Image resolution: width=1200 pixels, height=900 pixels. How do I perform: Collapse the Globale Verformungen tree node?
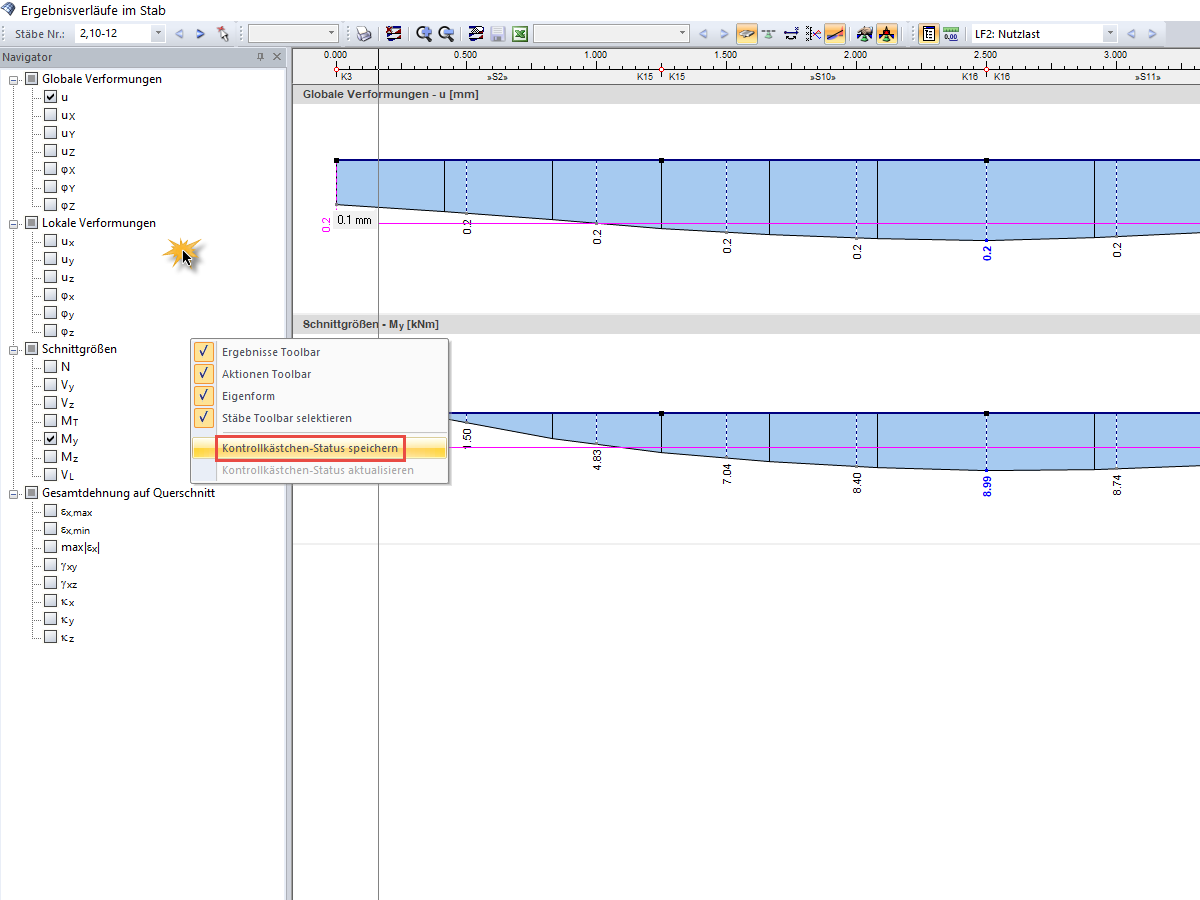[14, 79]
